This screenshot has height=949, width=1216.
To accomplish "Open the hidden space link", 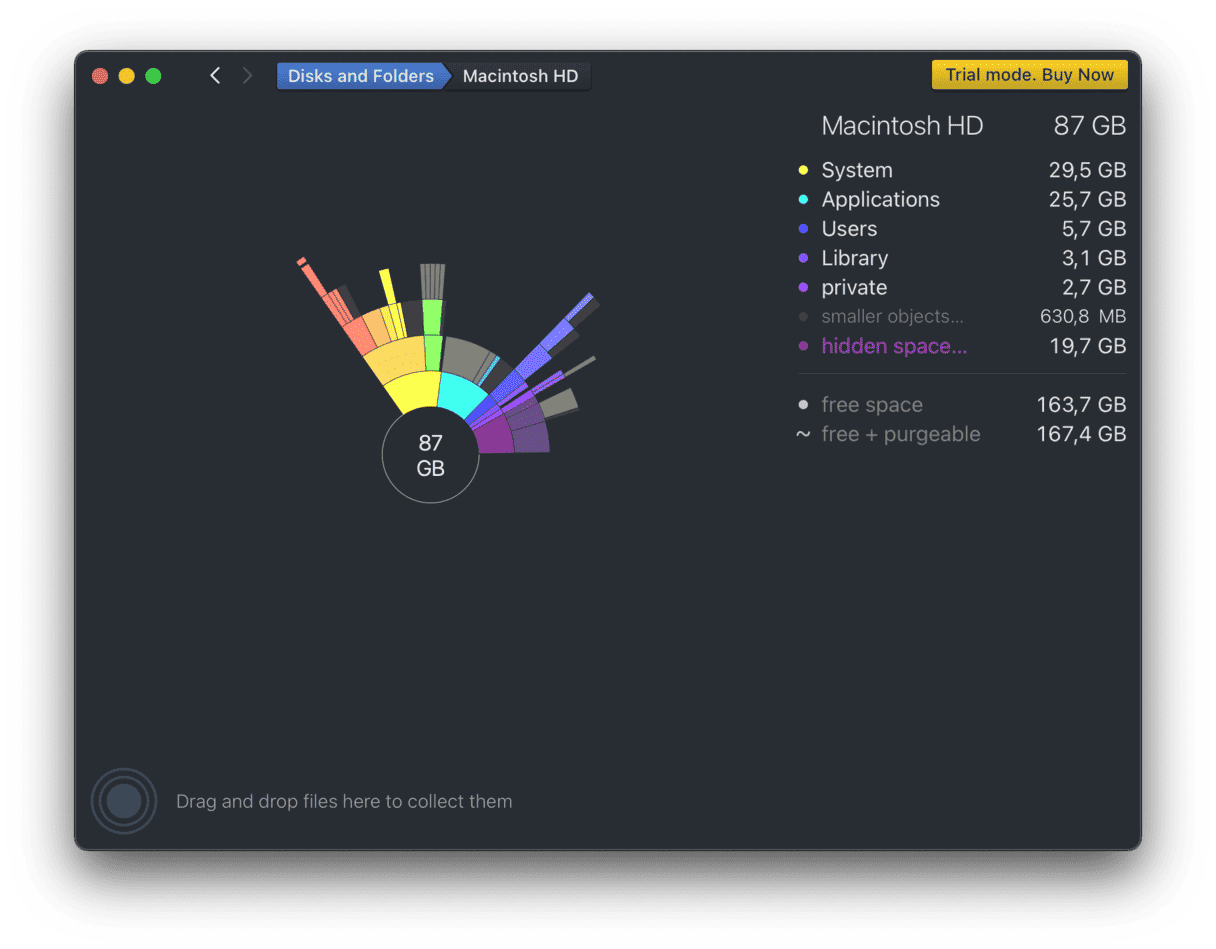I will (894, 346).
